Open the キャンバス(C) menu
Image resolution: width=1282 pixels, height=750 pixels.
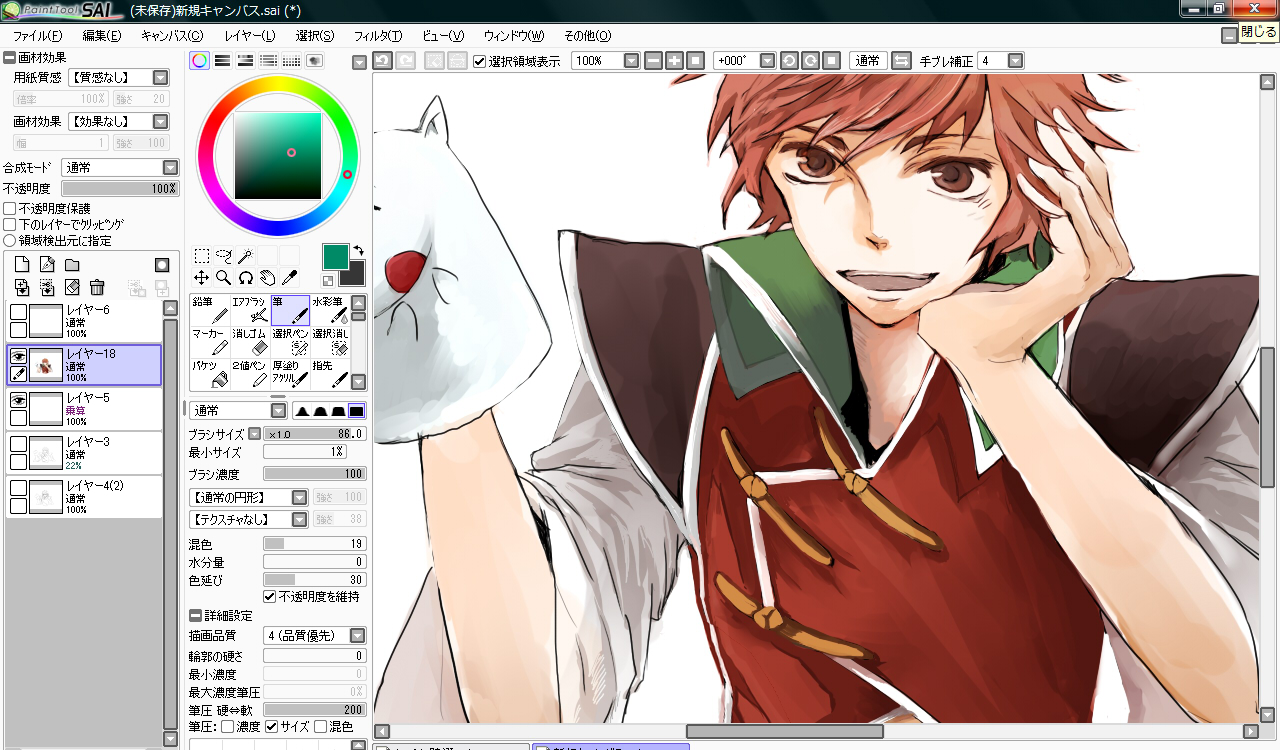171,35
